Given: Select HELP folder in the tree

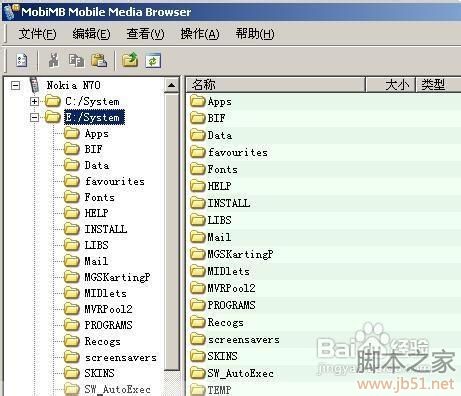Looking at the screenshot, I should (x=96, y=213).
